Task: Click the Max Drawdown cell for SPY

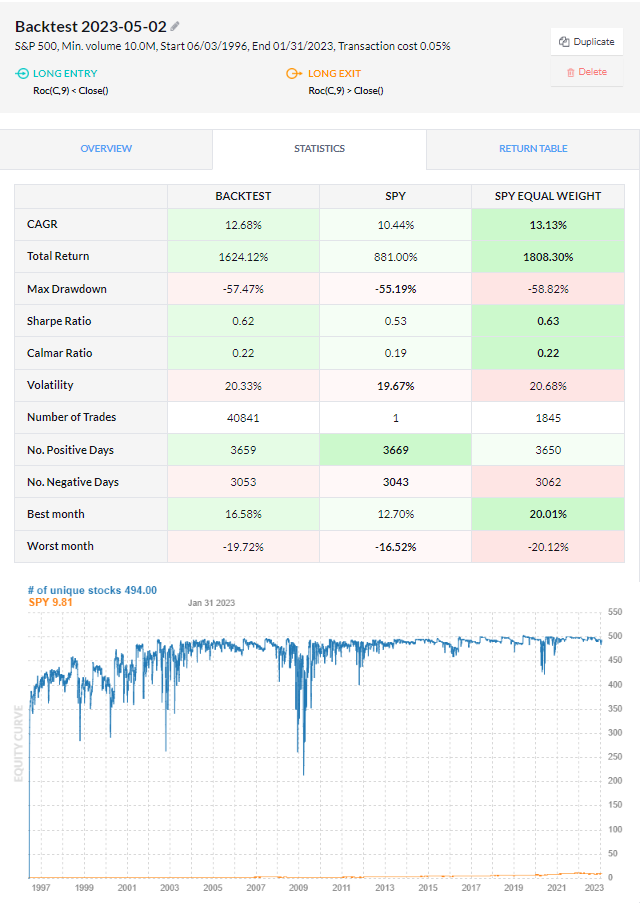Action: coord(395,288)
